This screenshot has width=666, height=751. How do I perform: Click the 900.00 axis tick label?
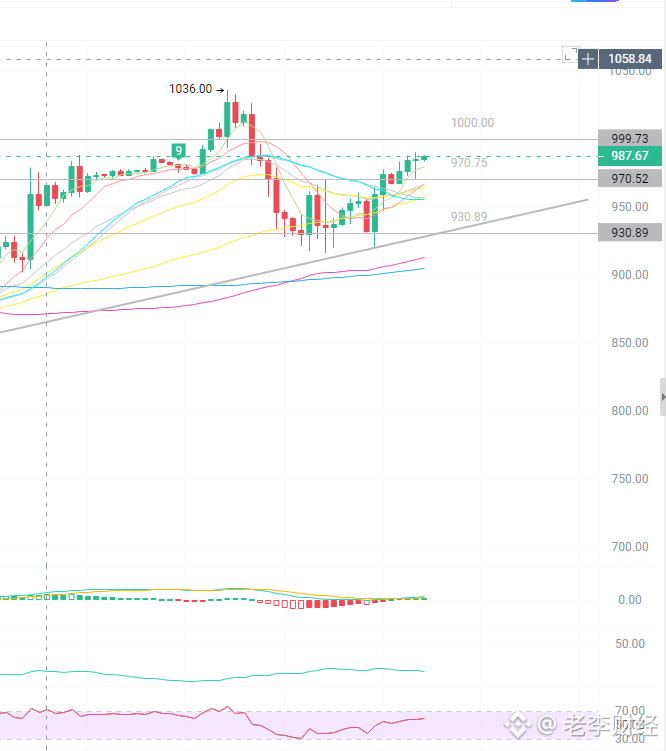click(630, 275)
